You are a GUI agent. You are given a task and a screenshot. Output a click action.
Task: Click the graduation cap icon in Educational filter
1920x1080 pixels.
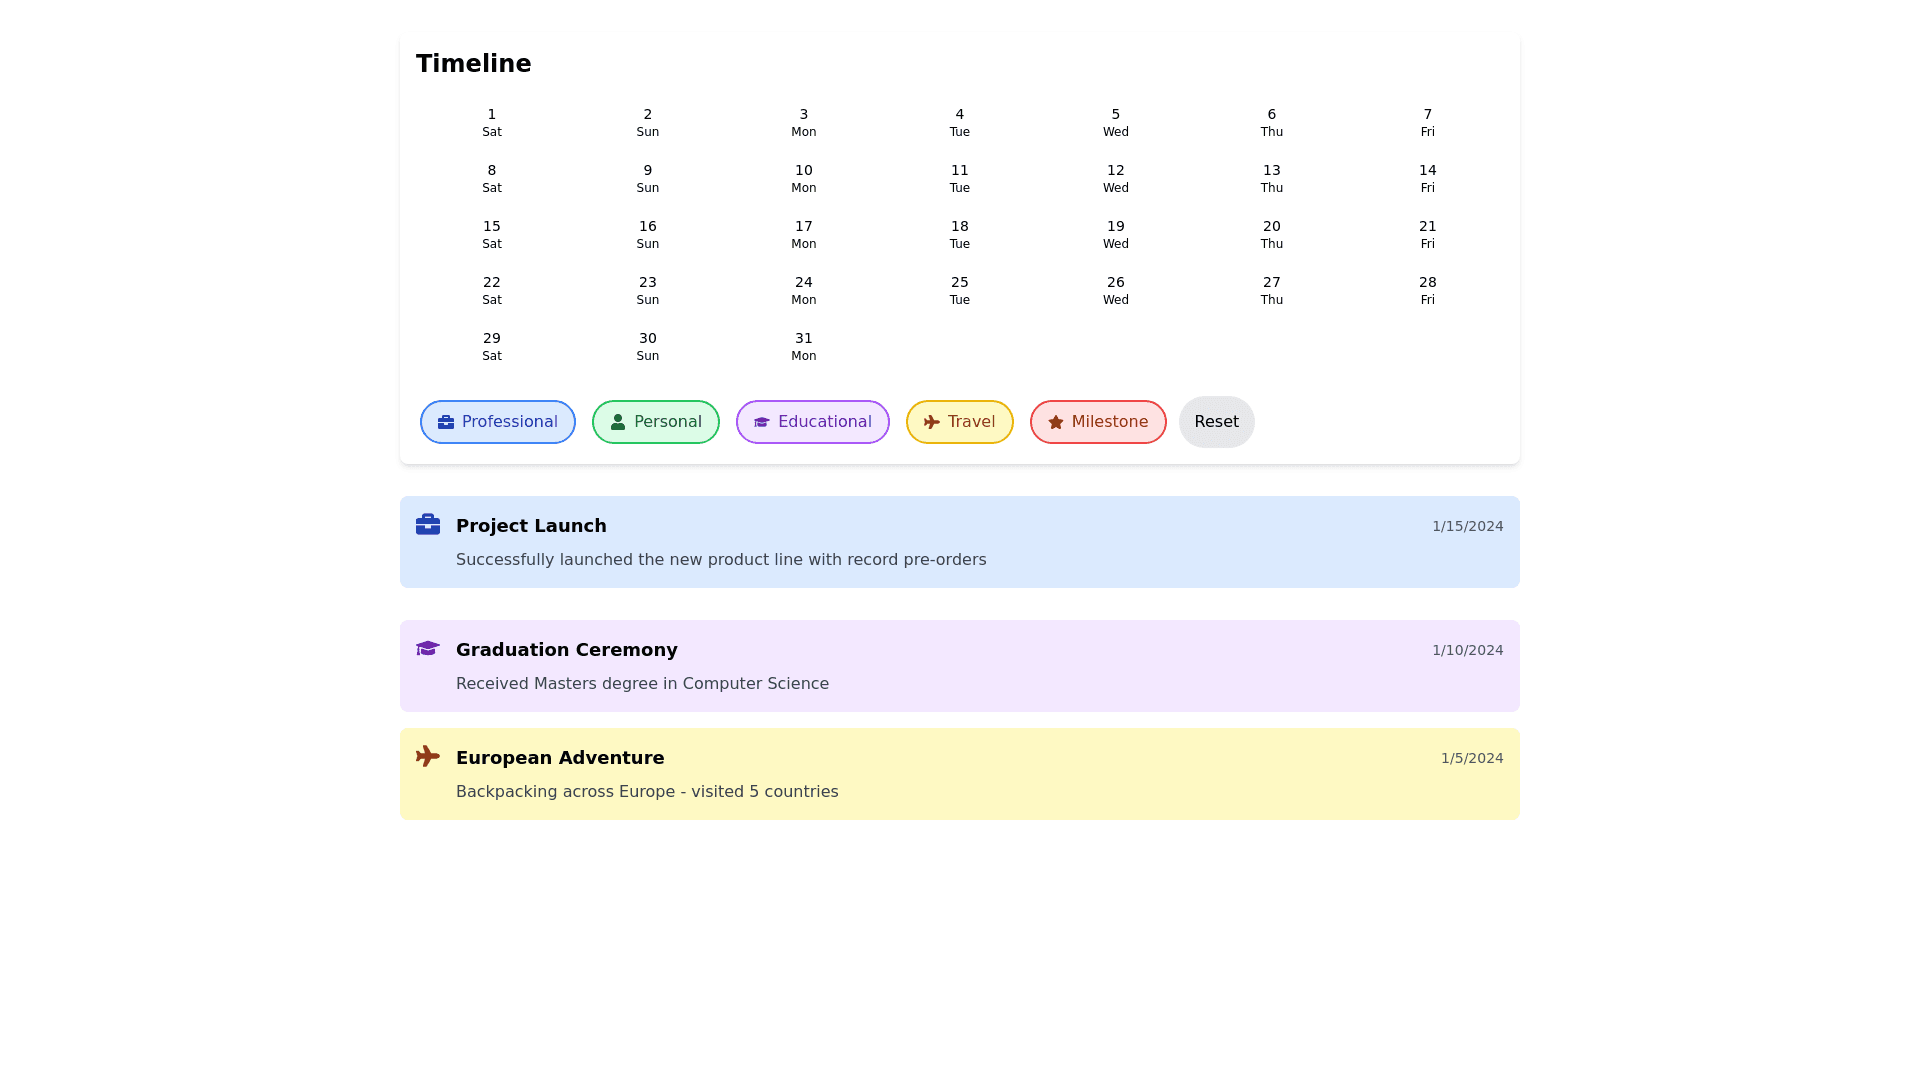click(762, 422)
